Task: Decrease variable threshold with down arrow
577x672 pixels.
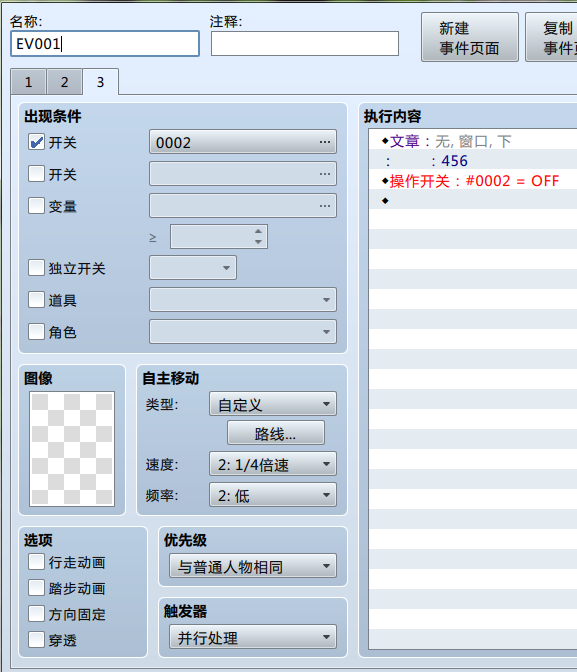Action: (258, 242)
